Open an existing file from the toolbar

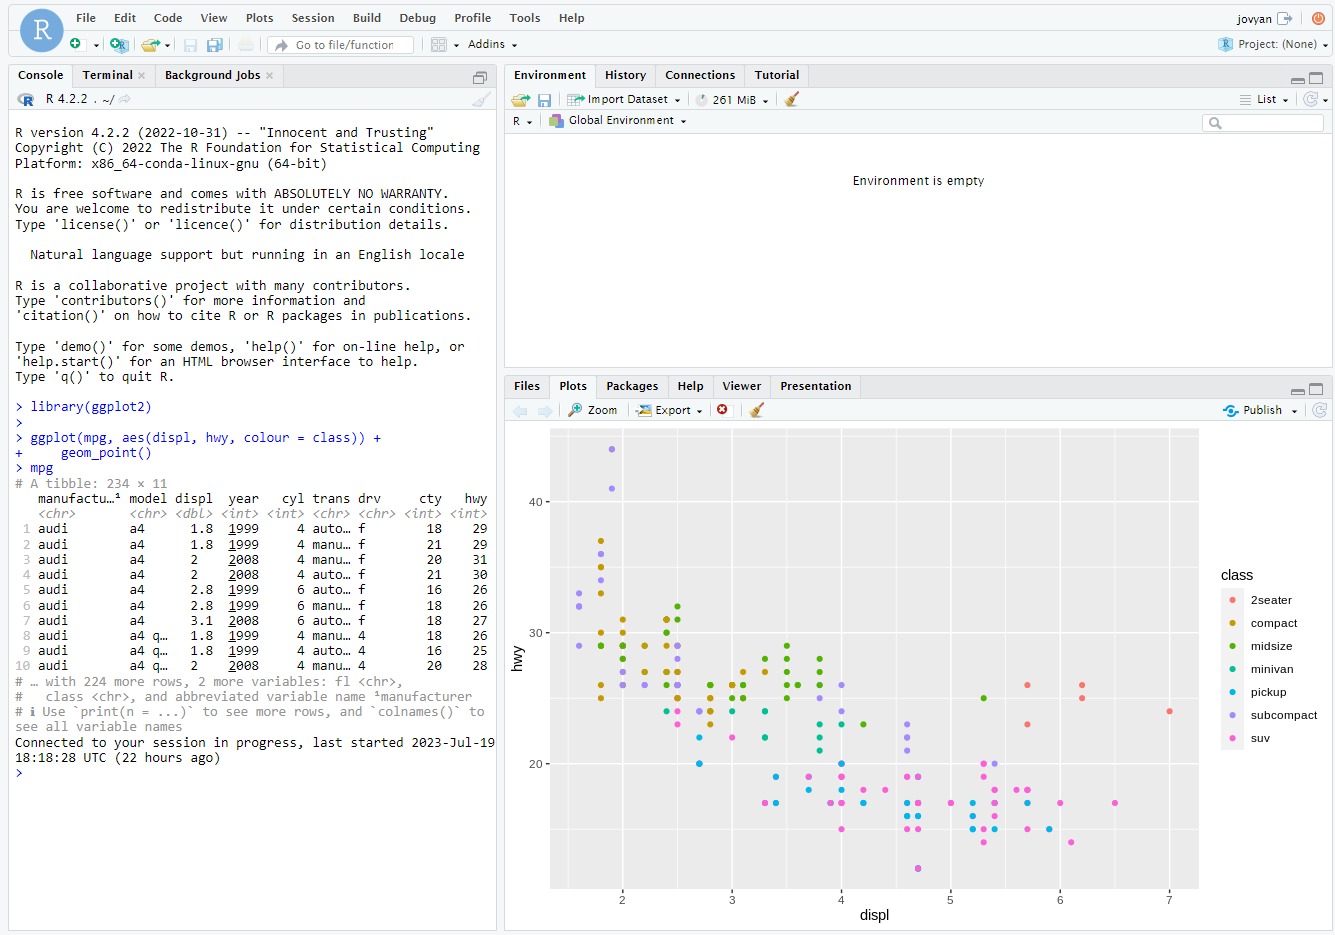pos(152,44)
